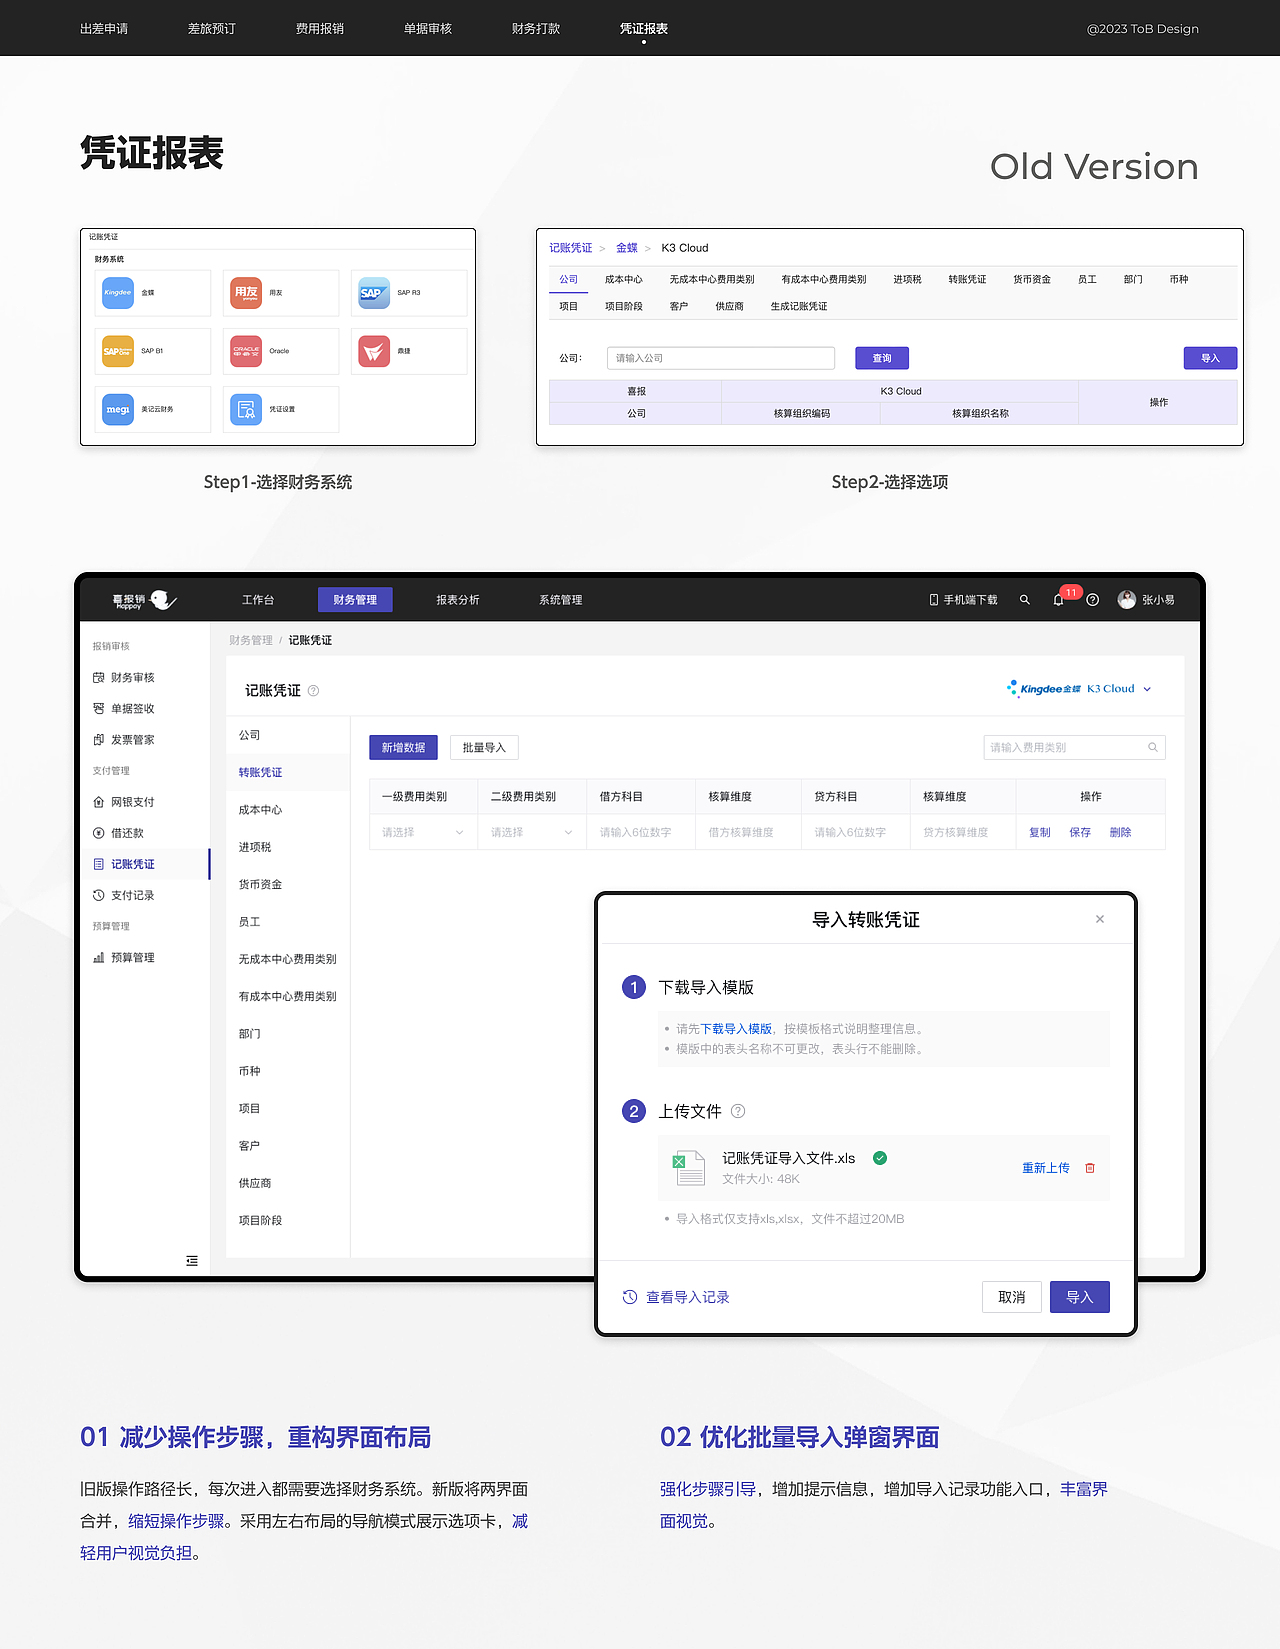The width and height of the screenshot is (1280, 1649).
Task: Click the SAP B1 system icon
Action: pyautogui.click(x=118, y=351)
